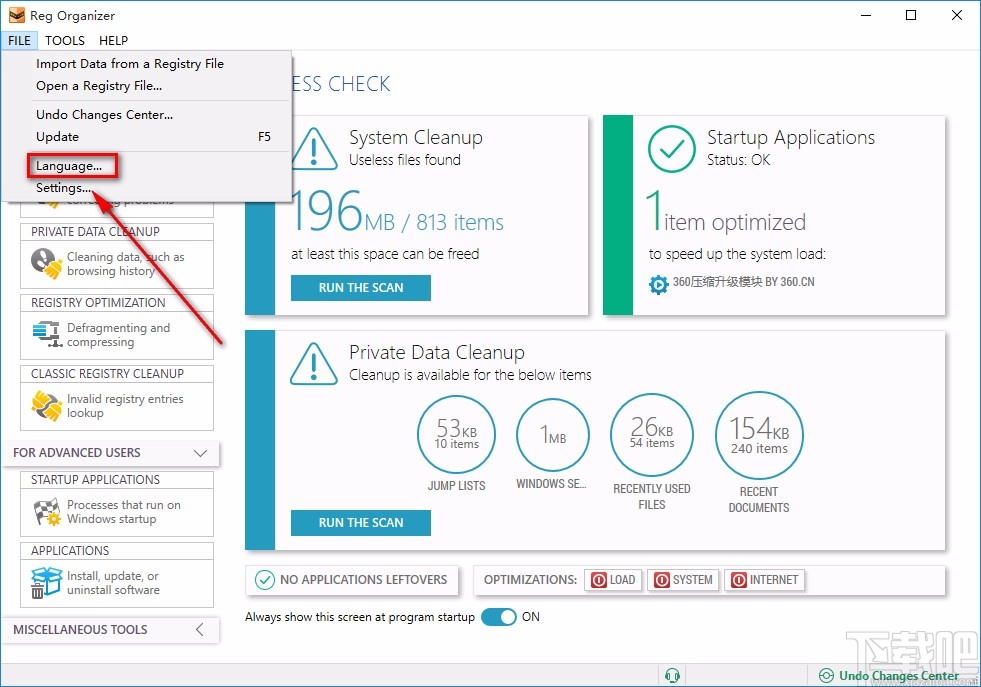
Task: Click Defragmenting and compressing description
Action: click(x=118, y=335)
